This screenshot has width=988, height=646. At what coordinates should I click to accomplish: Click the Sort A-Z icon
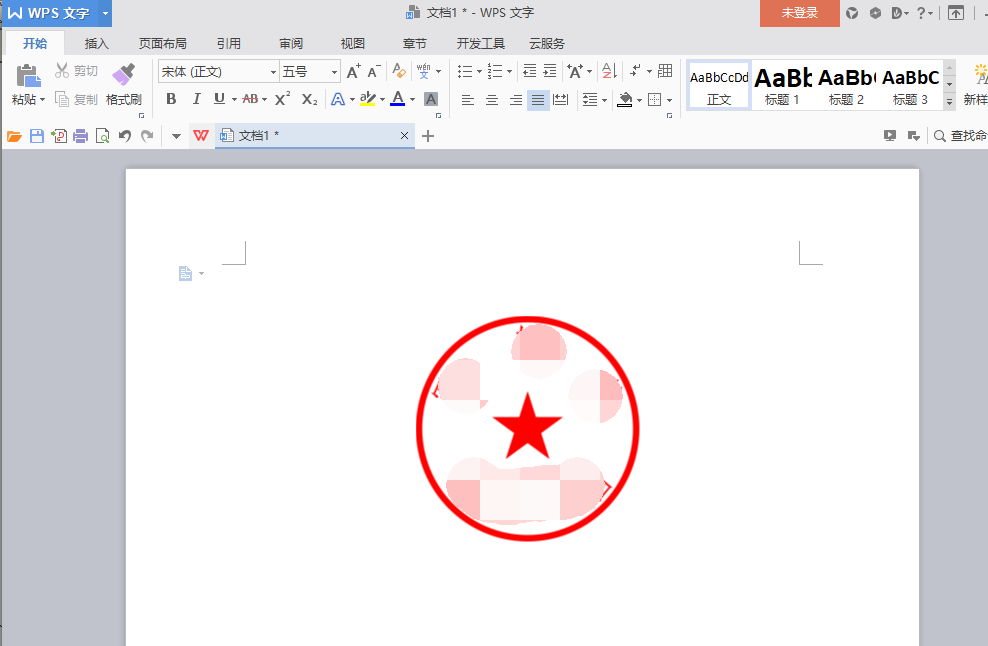(x=609, y=71)
